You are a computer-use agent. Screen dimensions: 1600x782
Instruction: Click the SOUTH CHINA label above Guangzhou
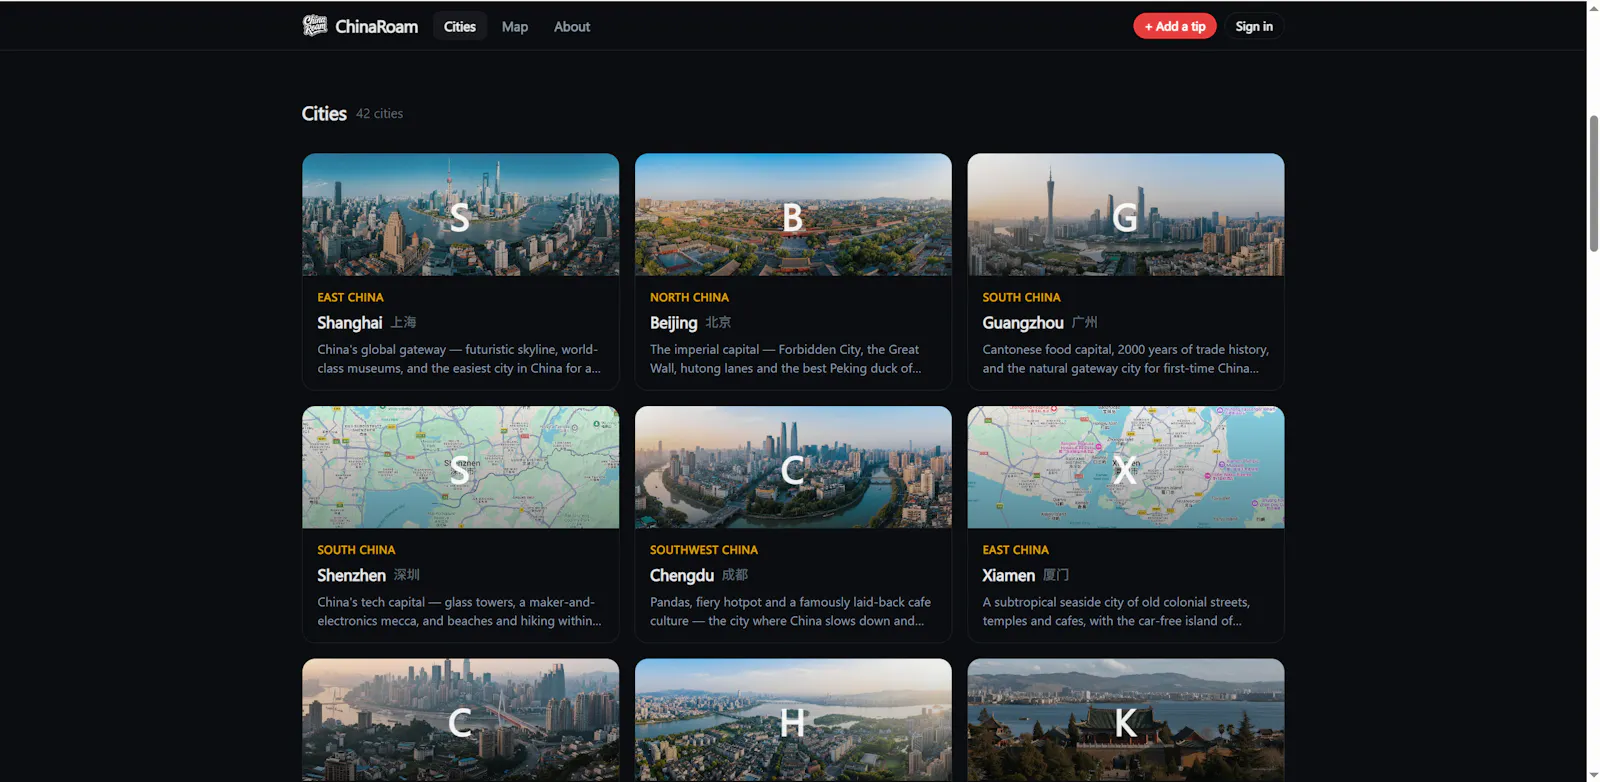(x=1021, y=297)
